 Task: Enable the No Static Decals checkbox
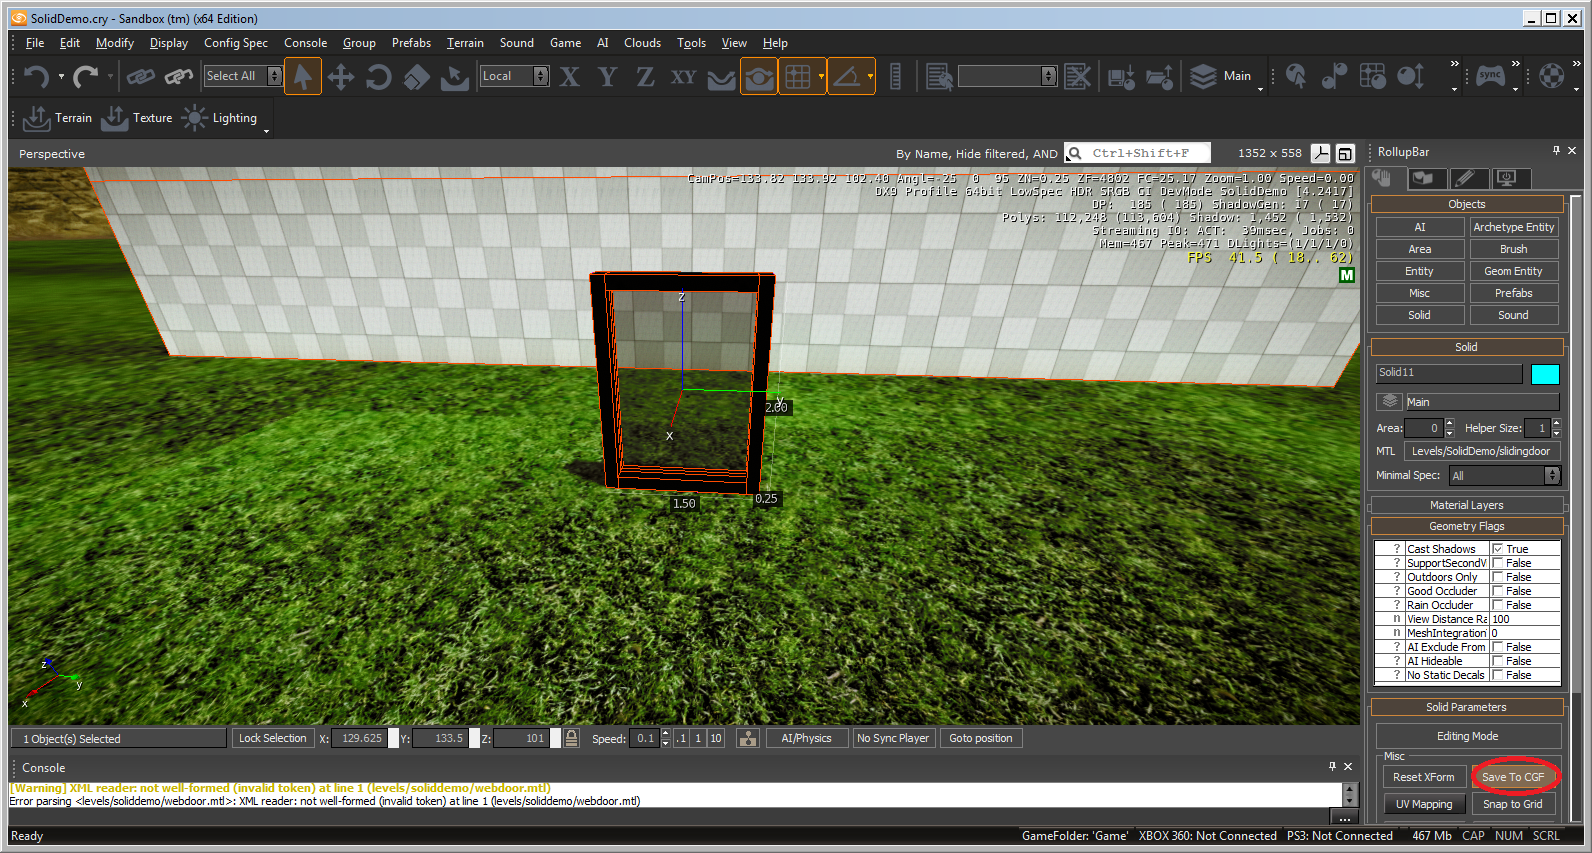click(x=1498, y=675)
